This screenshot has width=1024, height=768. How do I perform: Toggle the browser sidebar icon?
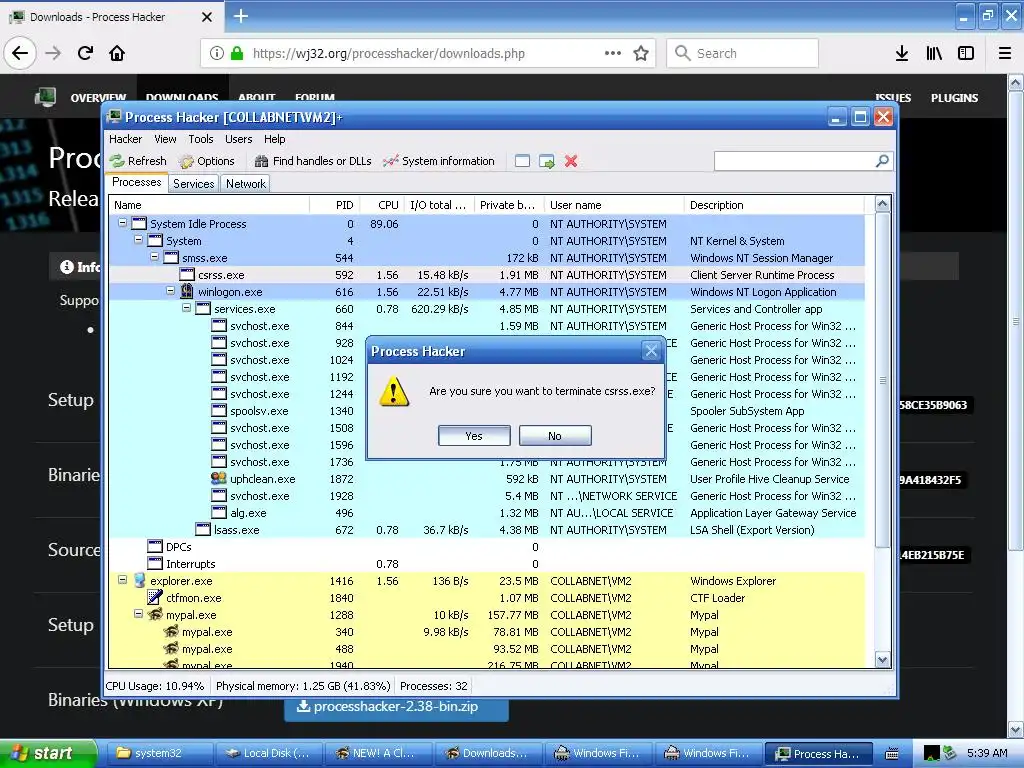point(966,53)
